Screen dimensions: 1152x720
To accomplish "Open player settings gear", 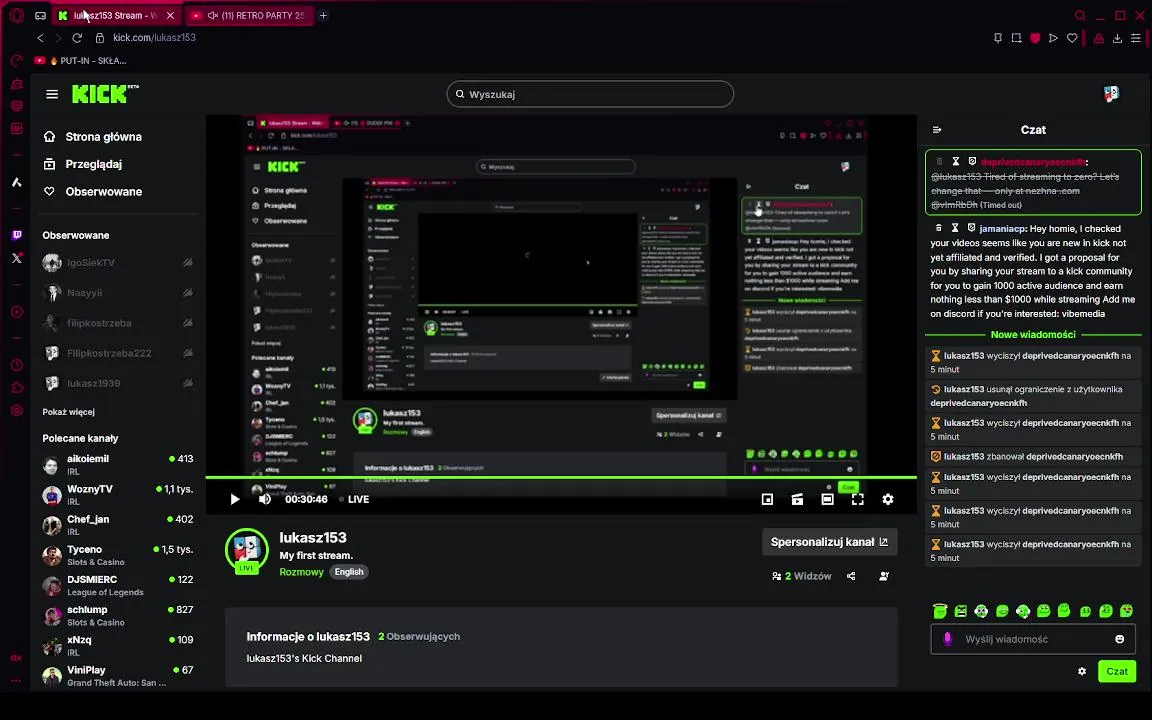I will pyautogui.click(x=888, y=500).
